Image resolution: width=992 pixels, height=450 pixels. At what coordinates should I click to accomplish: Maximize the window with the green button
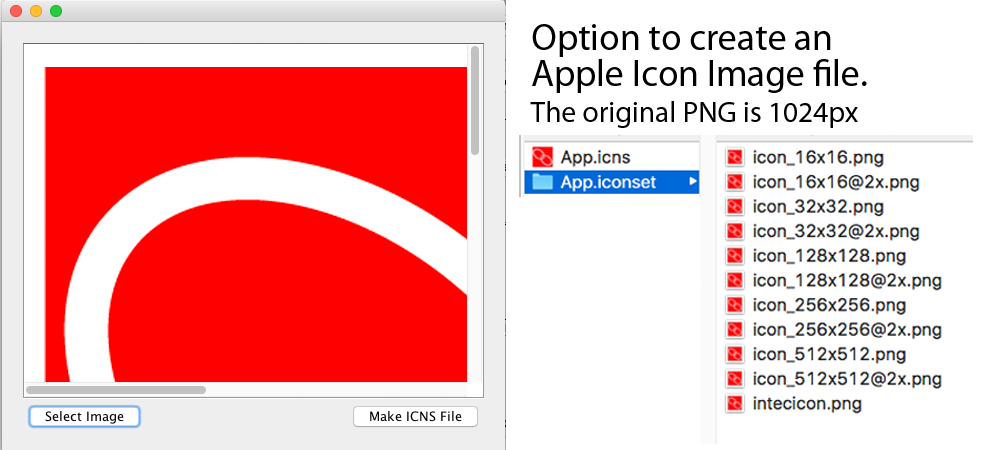pos(56,11)
